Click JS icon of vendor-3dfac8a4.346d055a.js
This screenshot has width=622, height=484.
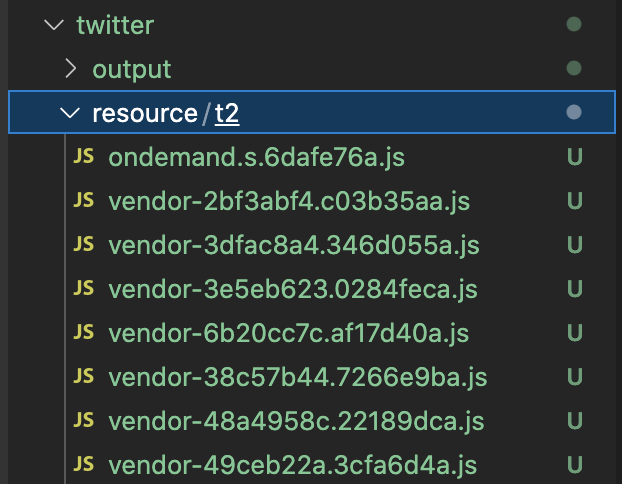click(84, 245)
